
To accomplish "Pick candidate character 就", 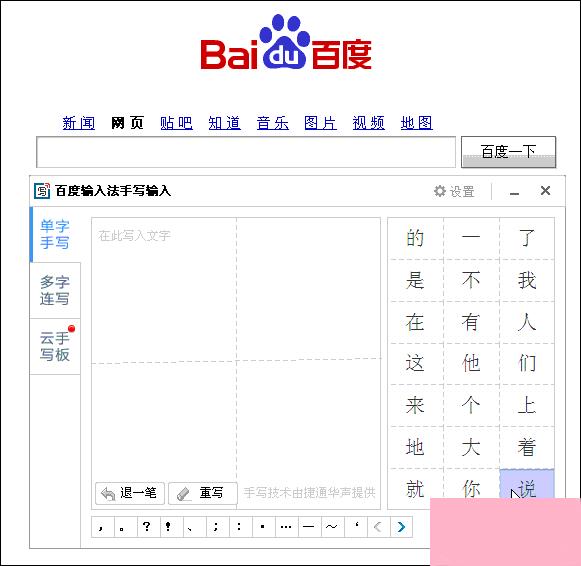I will pos(415,489).
